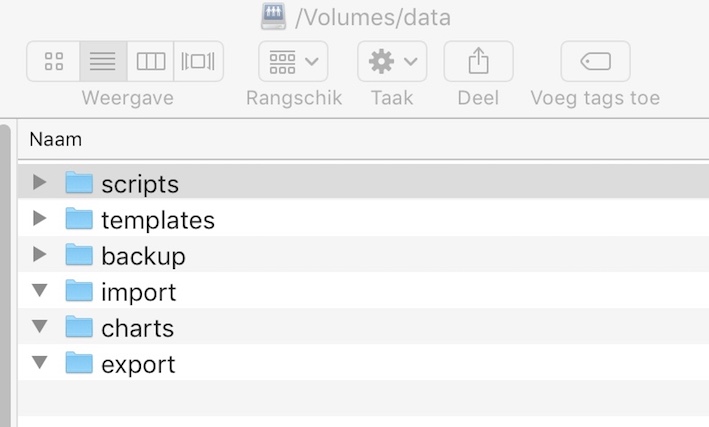The image size is (709, 427).
Task: Expand the templates folder triangle
Action: pos(40,218)
